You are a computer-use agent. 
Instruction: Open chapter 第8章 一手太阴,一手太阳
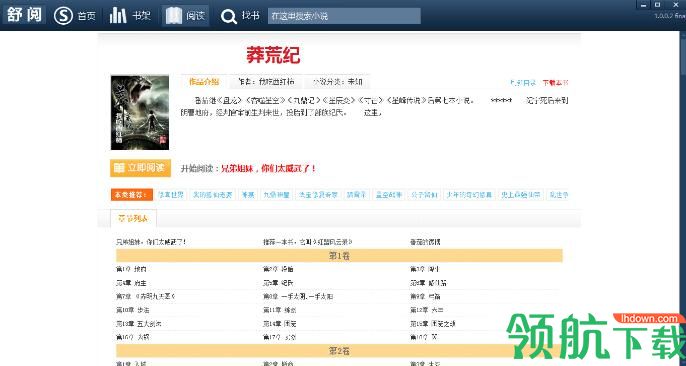point(298,296)
